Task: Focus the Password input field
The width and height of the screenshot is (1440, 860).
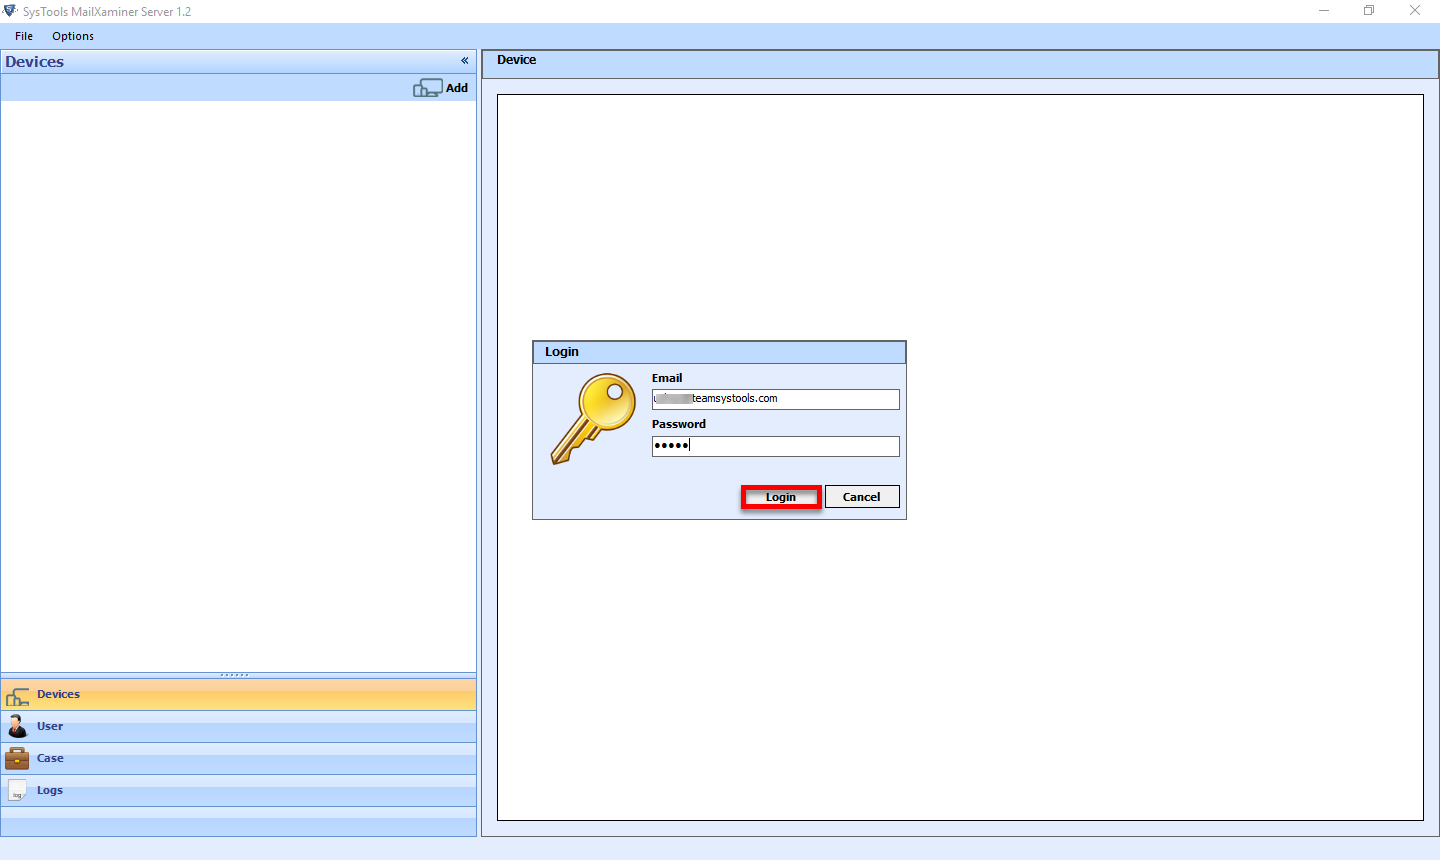Action: click(776, 446)
